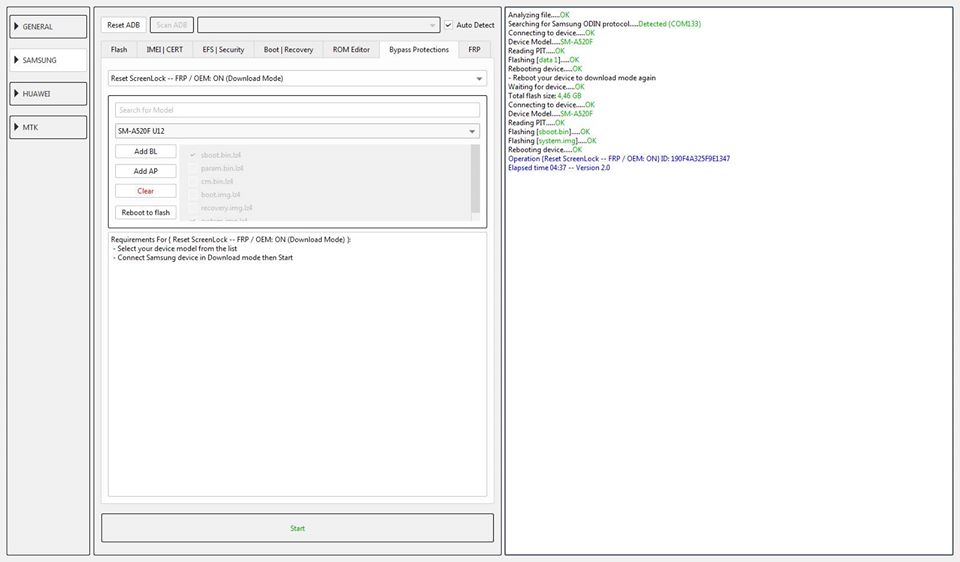The height and width of the screenshot is (562, 960).
Task: Click the 'Searching for Samsung ODIN protocol' log line
Action: (604, 24)
